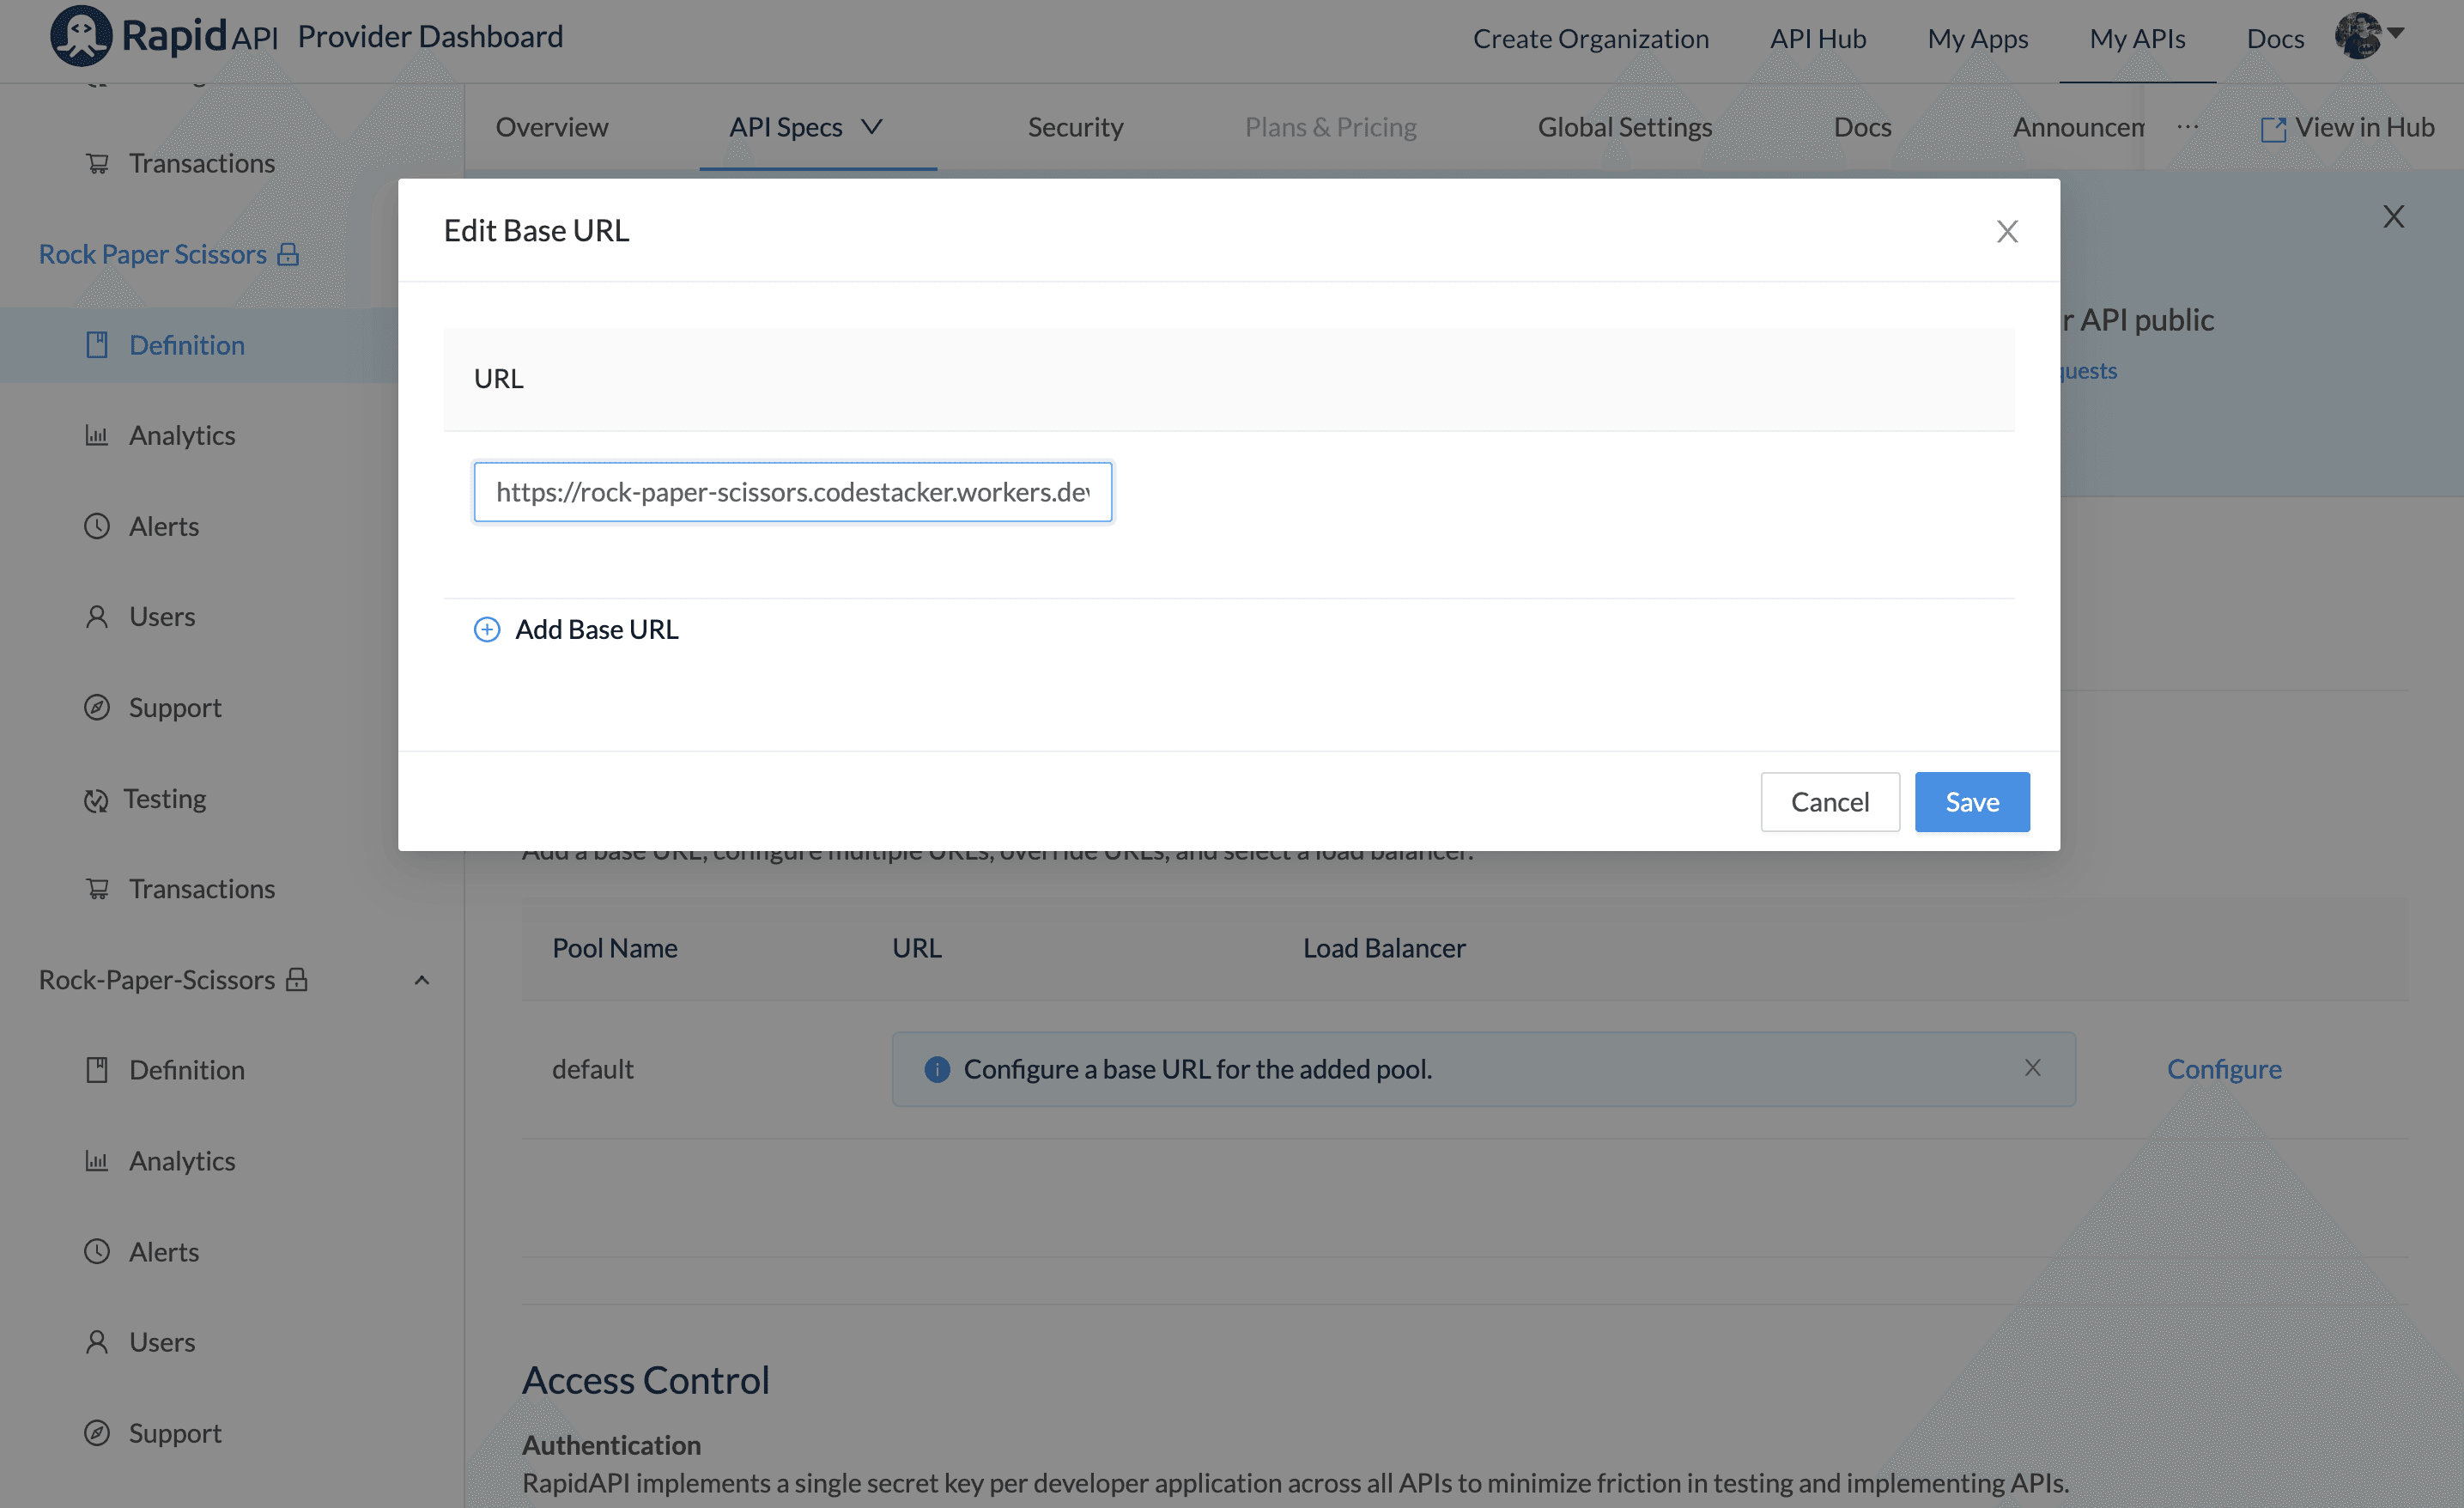The height and width of the screenshot is (1508, 2464).
Task: Click the Provider Dashboard title
Action: click(430, 36)
